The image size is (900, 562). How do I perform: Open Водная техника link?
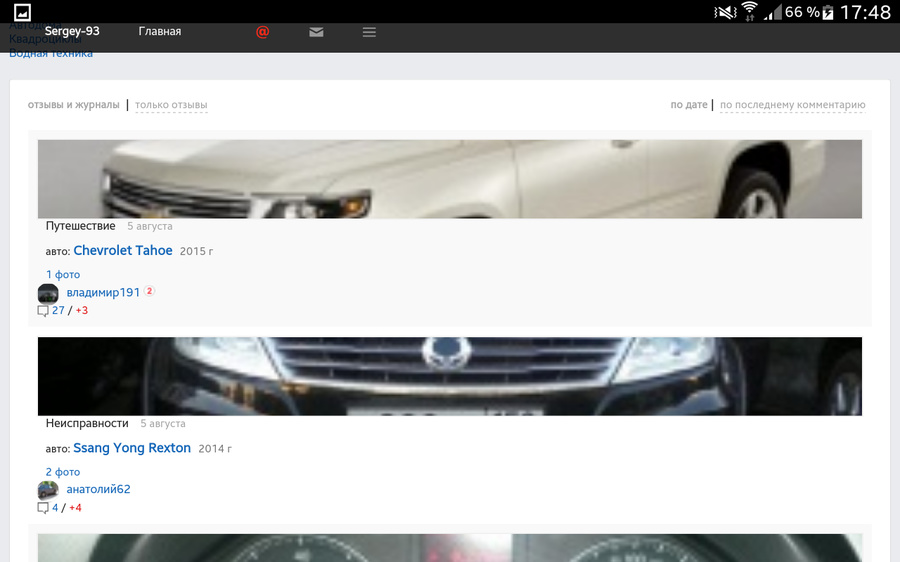click(x=51, y=53)
